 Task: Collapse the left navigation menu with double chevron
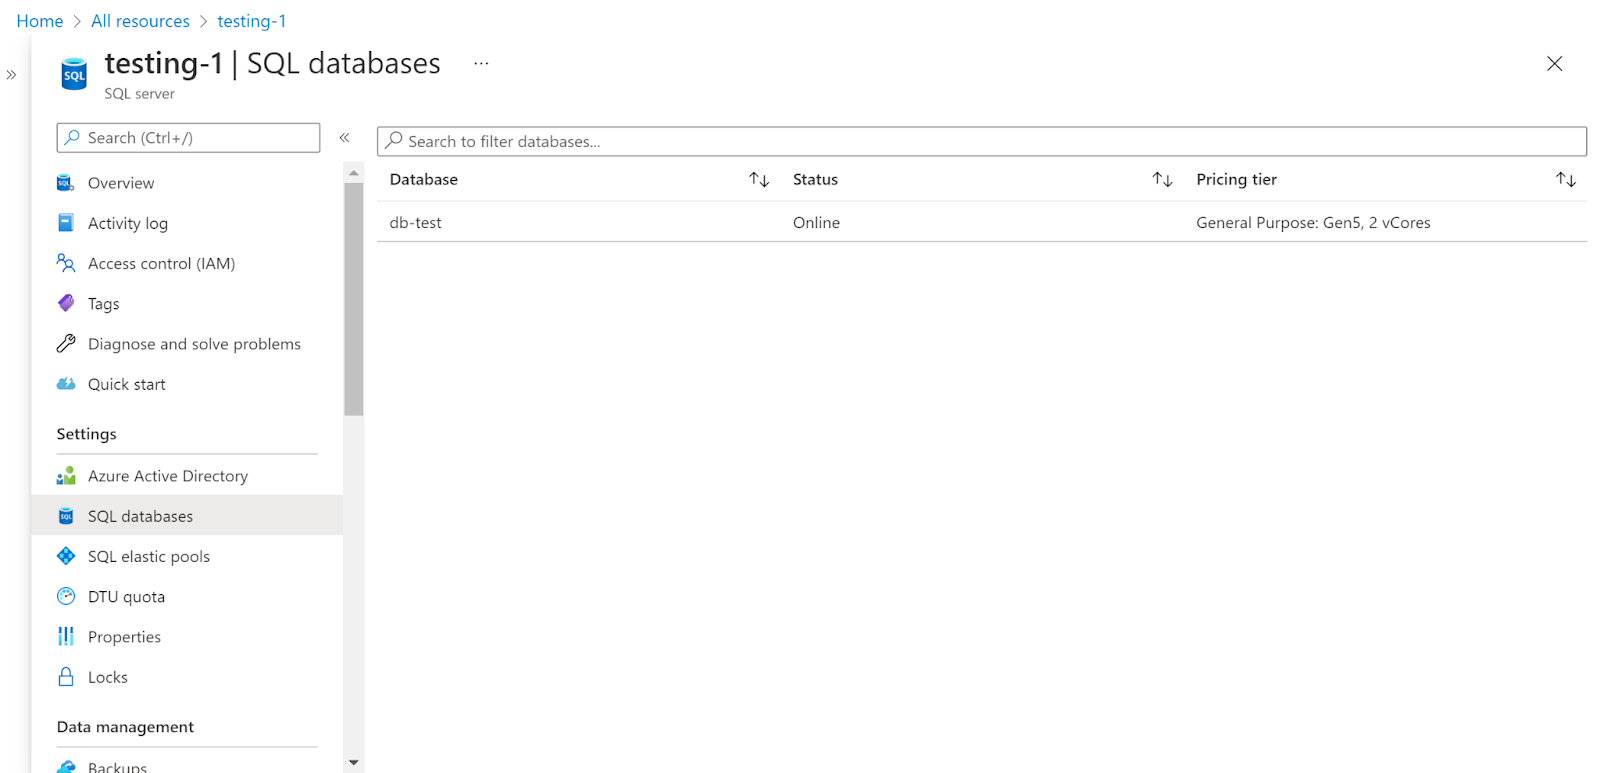tap(345, 138)
